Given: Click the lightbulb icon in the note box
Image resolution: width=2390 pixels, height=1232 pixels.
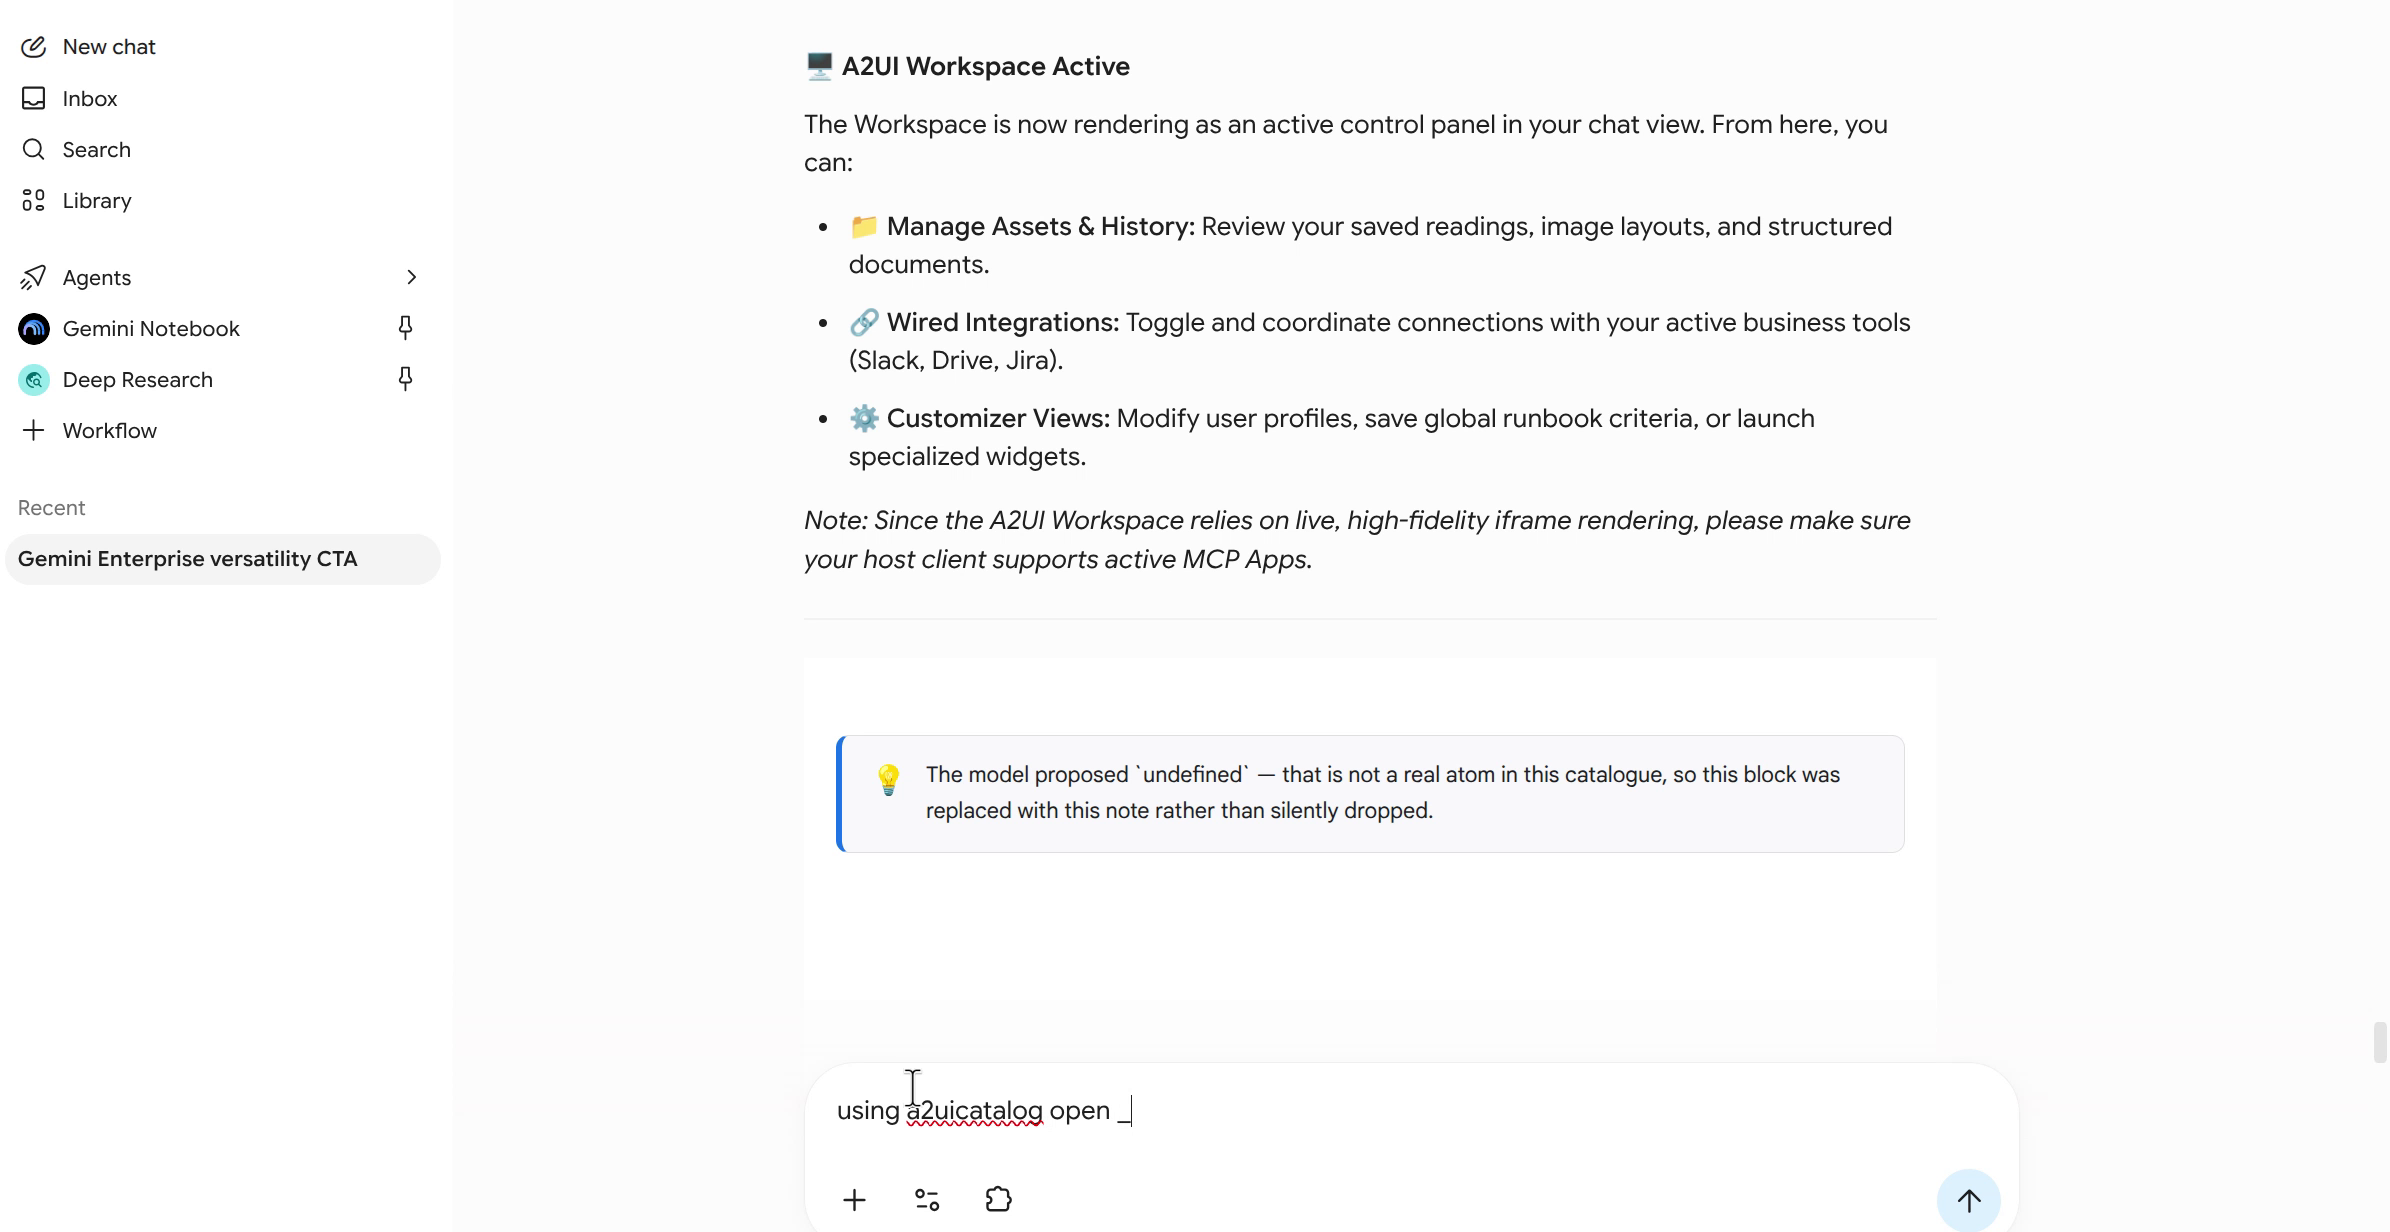Looking at the screenshot, I should (888, 779).
